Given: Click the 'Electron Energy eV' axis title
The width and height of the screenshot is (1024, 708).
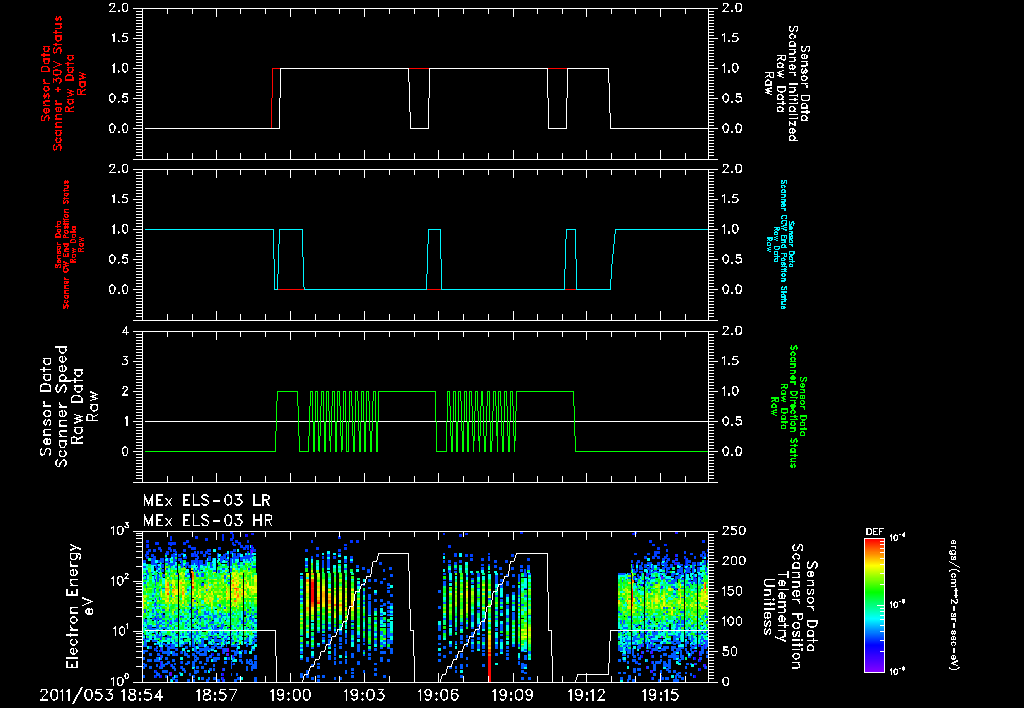Looking at the screenshot, I should 81,606.
